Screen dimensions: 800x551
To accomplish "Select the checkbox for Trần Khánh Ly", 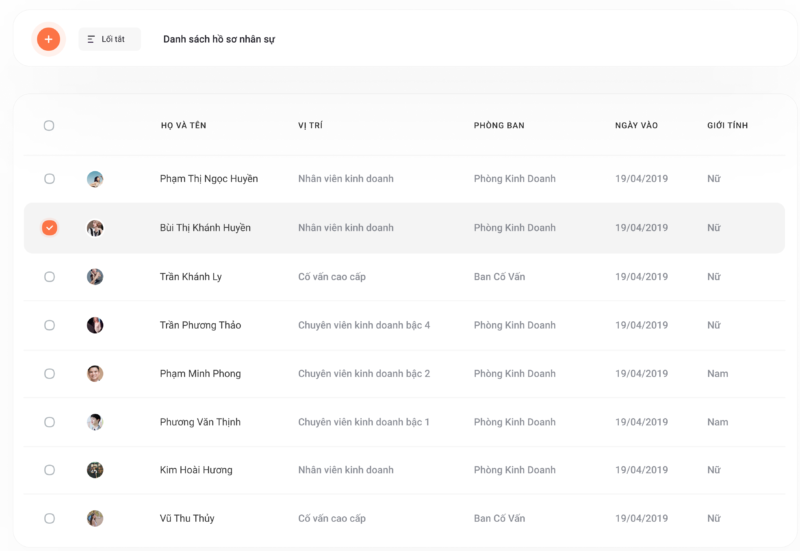I will [x=49, y=277].
